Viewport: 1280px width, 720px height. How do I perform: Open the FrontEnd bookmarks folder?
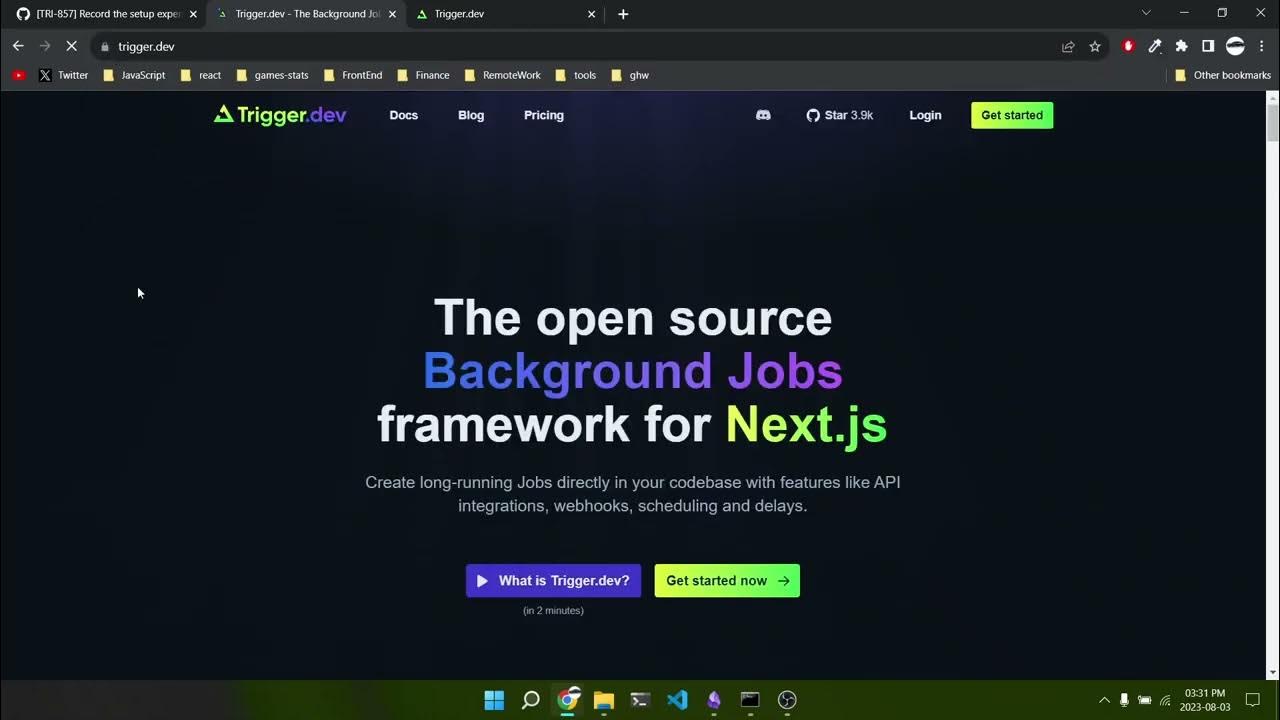click(x=353, y=75)
